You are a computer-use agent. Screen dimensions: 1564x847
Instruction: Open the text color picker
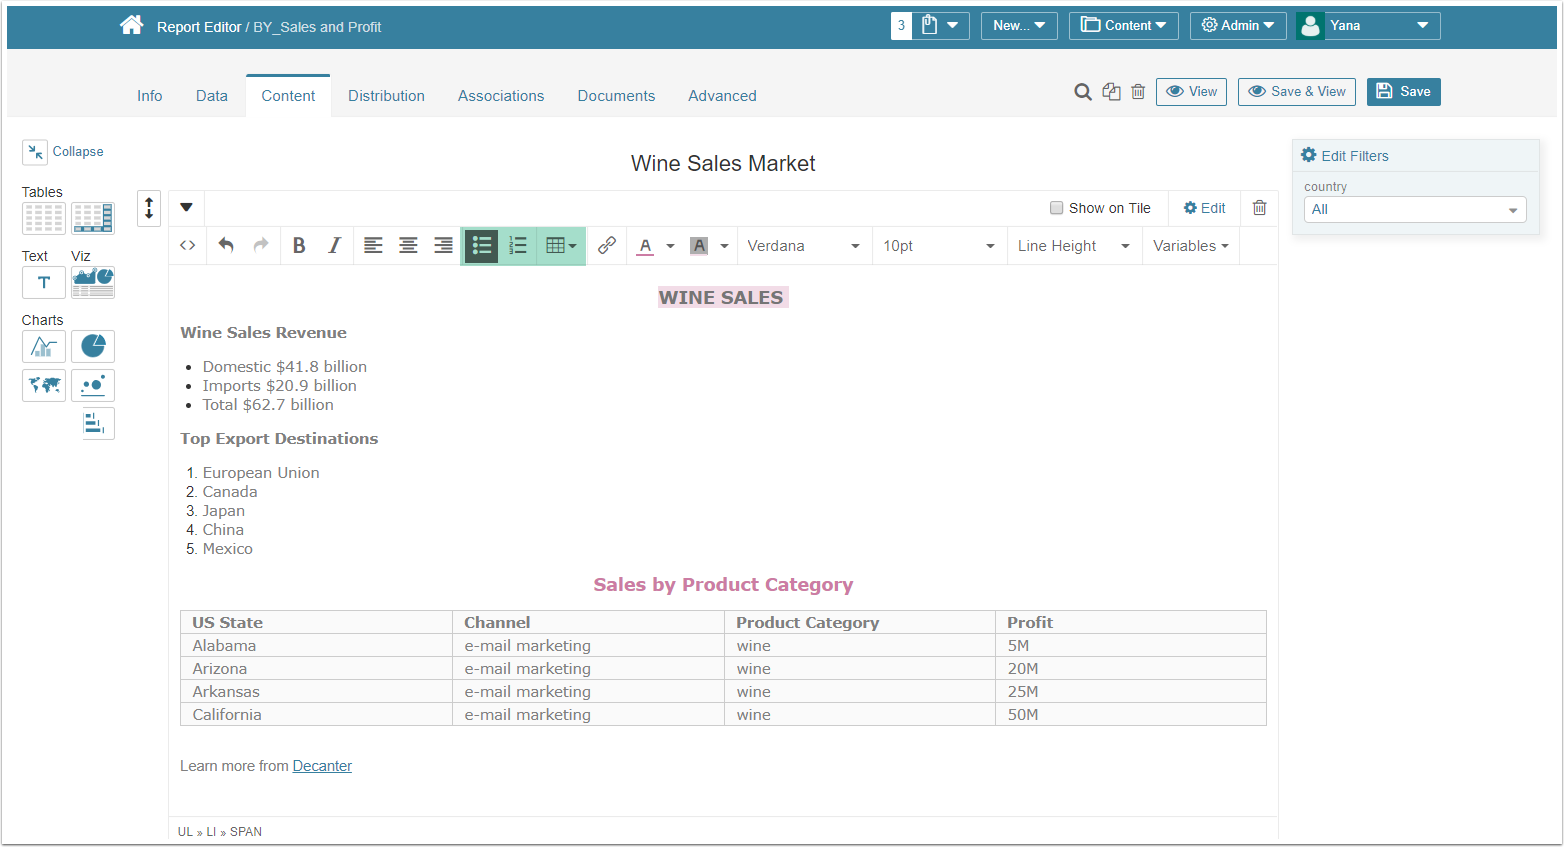(646, 246)
